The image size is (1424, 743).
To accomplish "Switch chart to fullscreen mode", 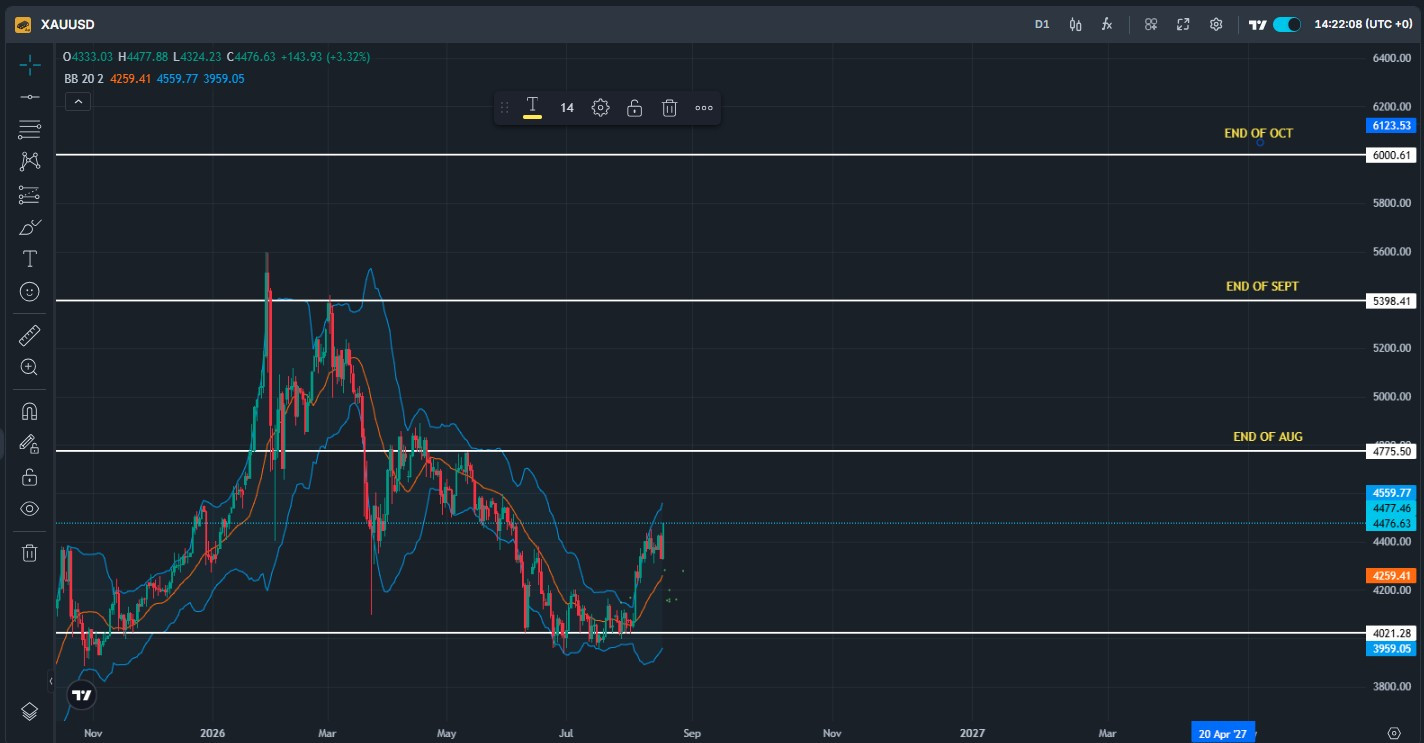I will point(1183,24).
